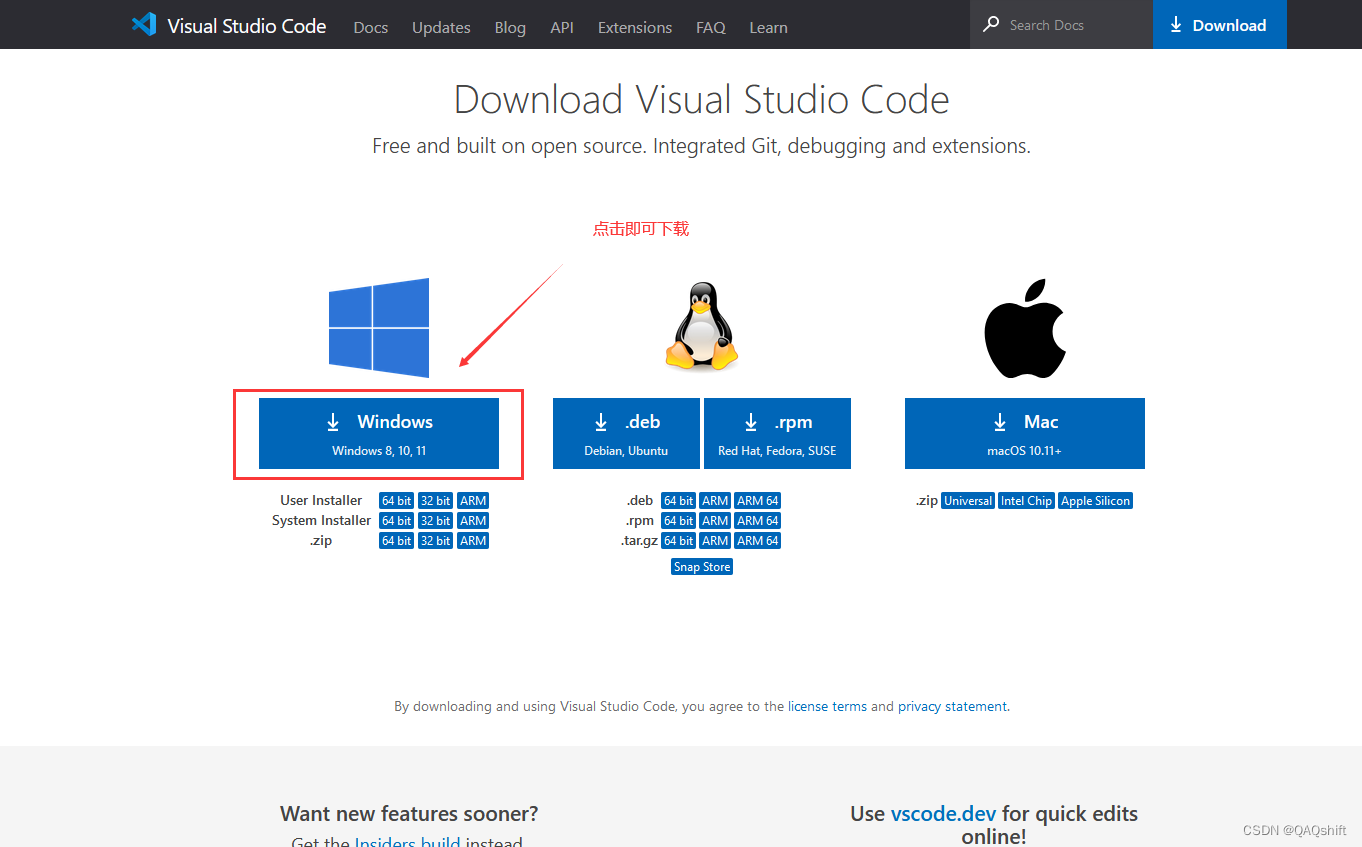The height and width of the screenshot is (847, 1362).
Task: Select Mac .zip Intel Chip
Action: coord(1026,501)
